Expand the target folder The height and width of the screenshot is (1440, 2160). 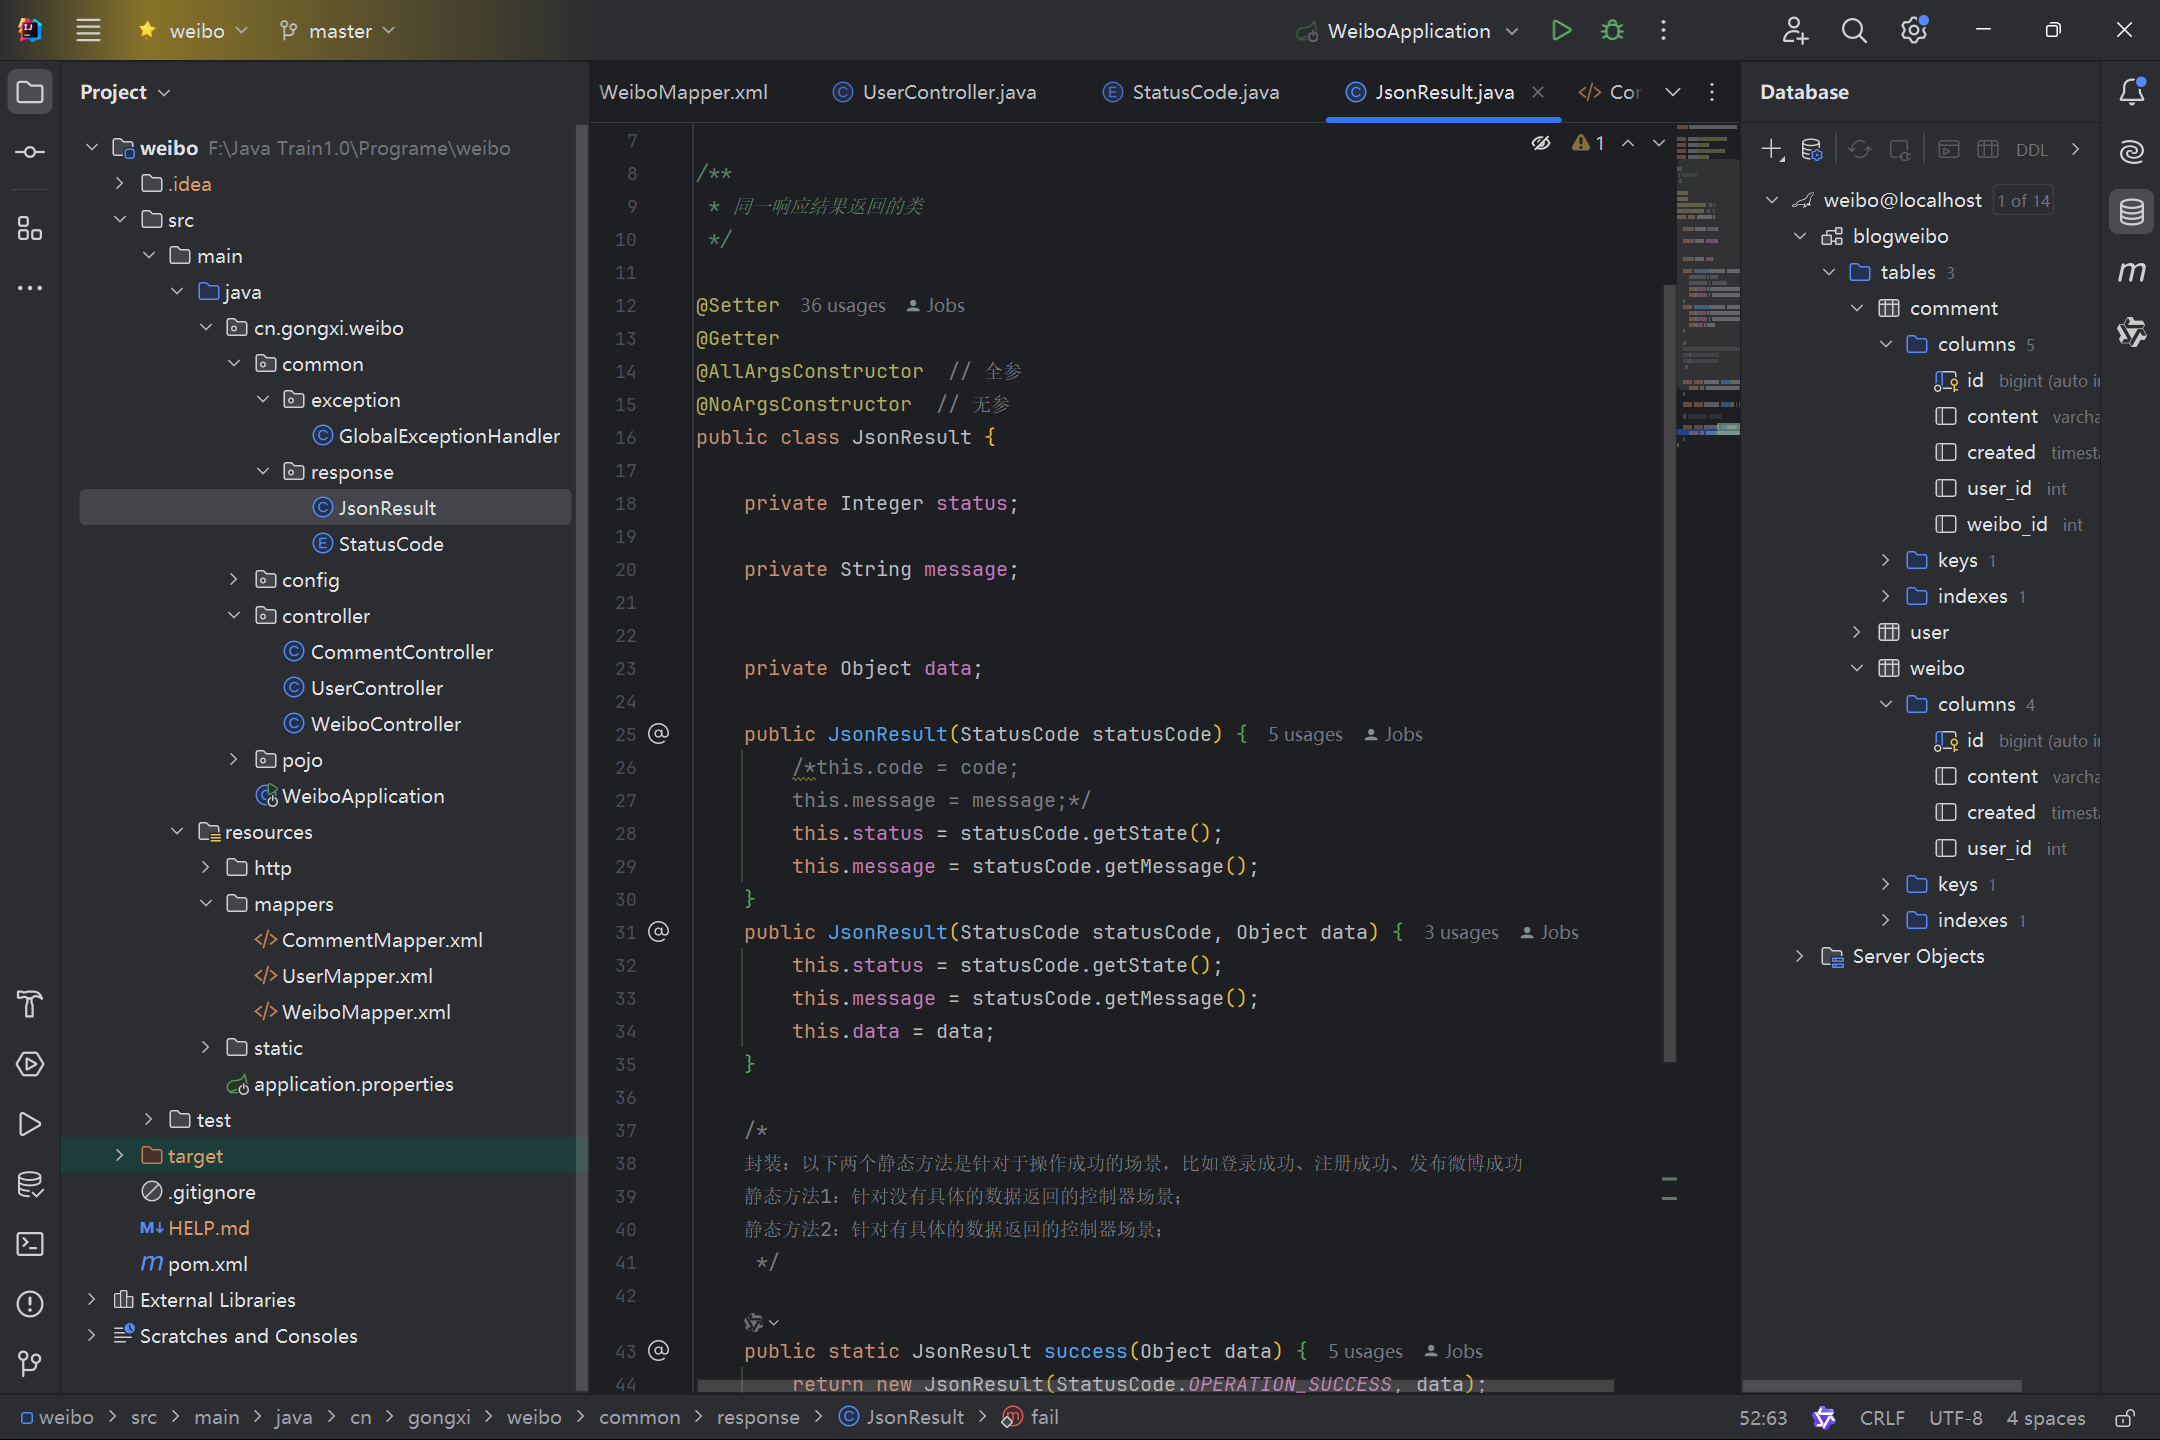120,1156
